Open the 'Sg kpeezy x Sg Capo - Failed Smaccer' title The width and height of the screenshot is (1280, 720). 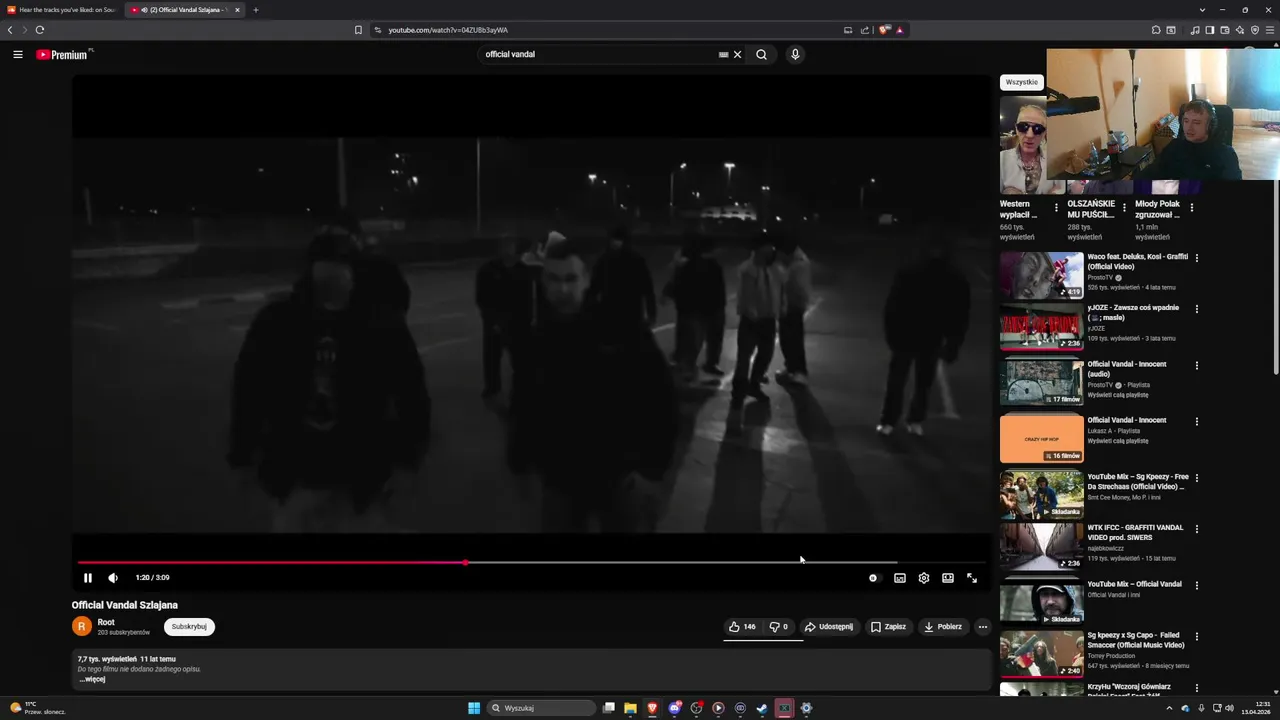click(x=1135, y=640)
